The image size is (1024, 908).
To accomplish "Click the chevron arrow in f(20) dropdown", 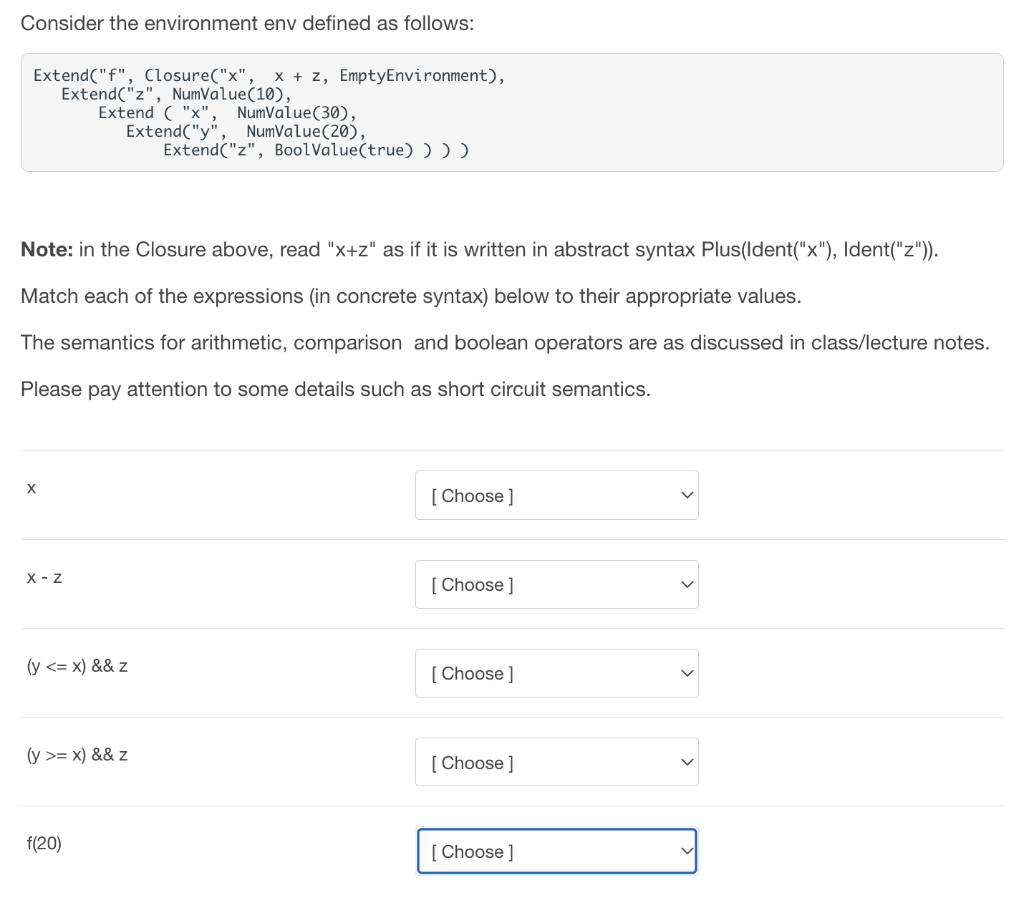I will click(x=686, y=851).
